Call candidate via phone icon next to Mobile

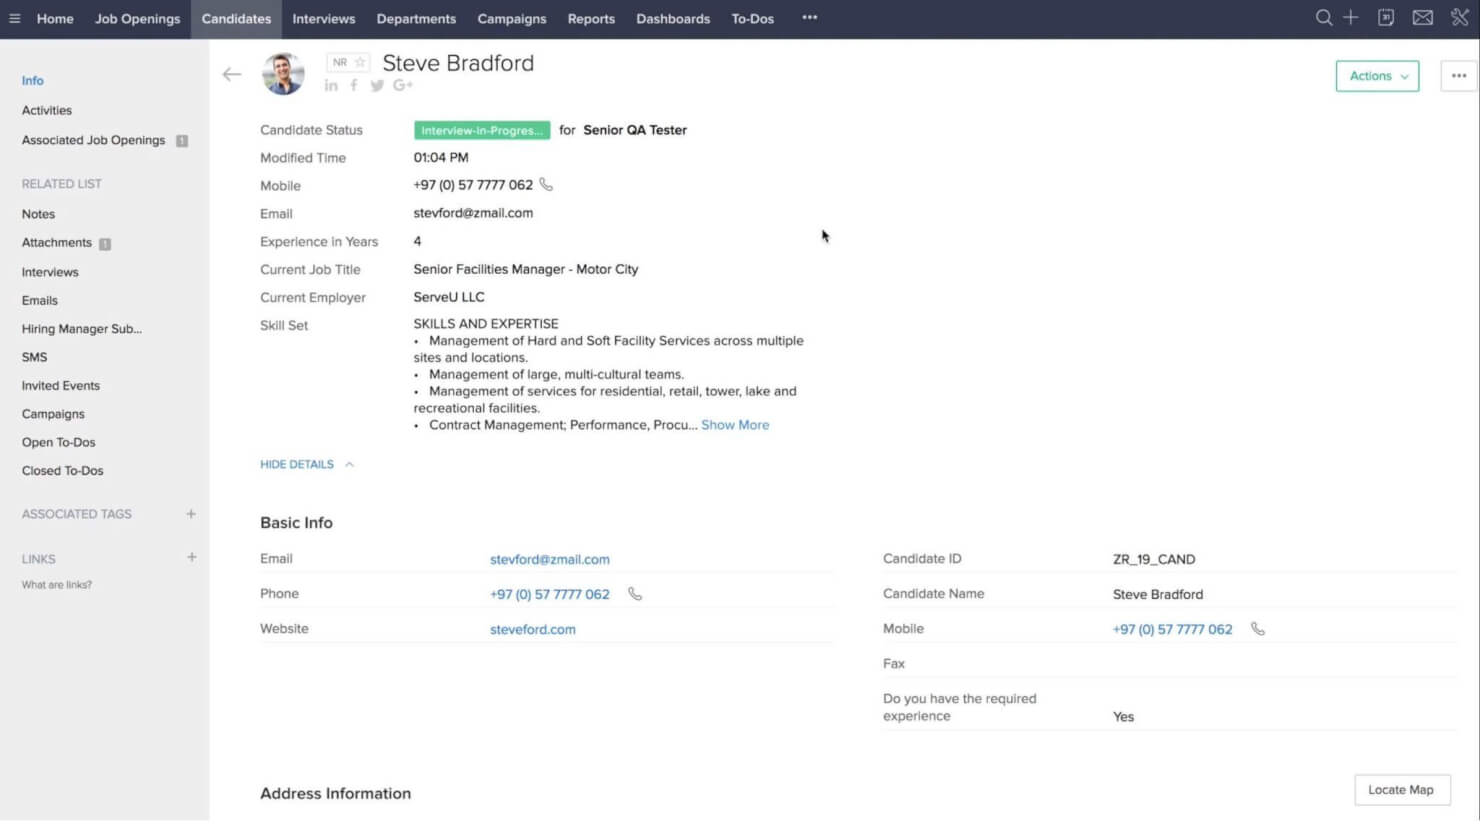coord(546,185)
